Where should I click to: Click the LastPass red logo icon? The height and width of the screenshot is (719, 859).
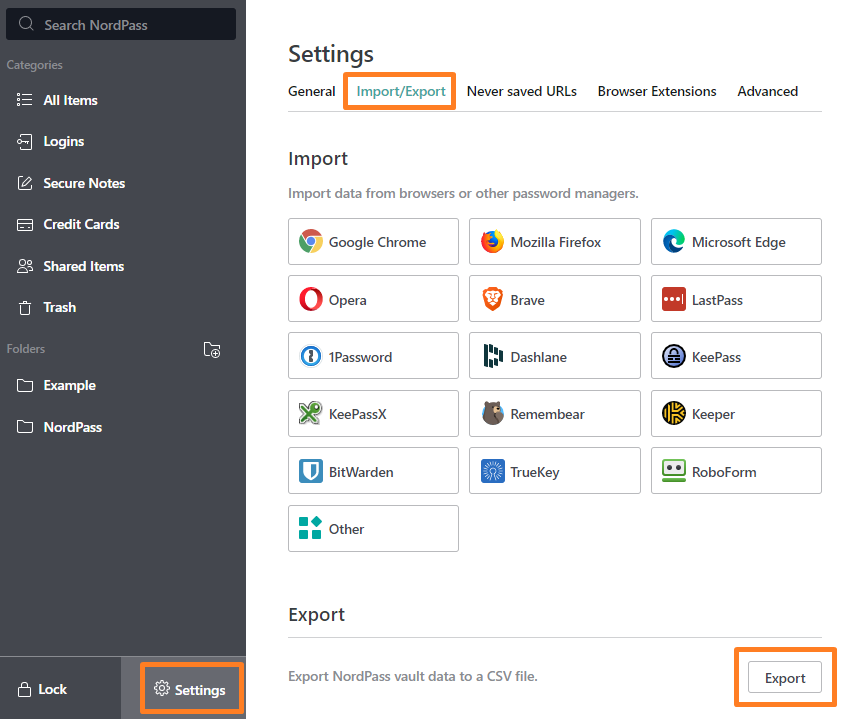(x=673, y=299)
